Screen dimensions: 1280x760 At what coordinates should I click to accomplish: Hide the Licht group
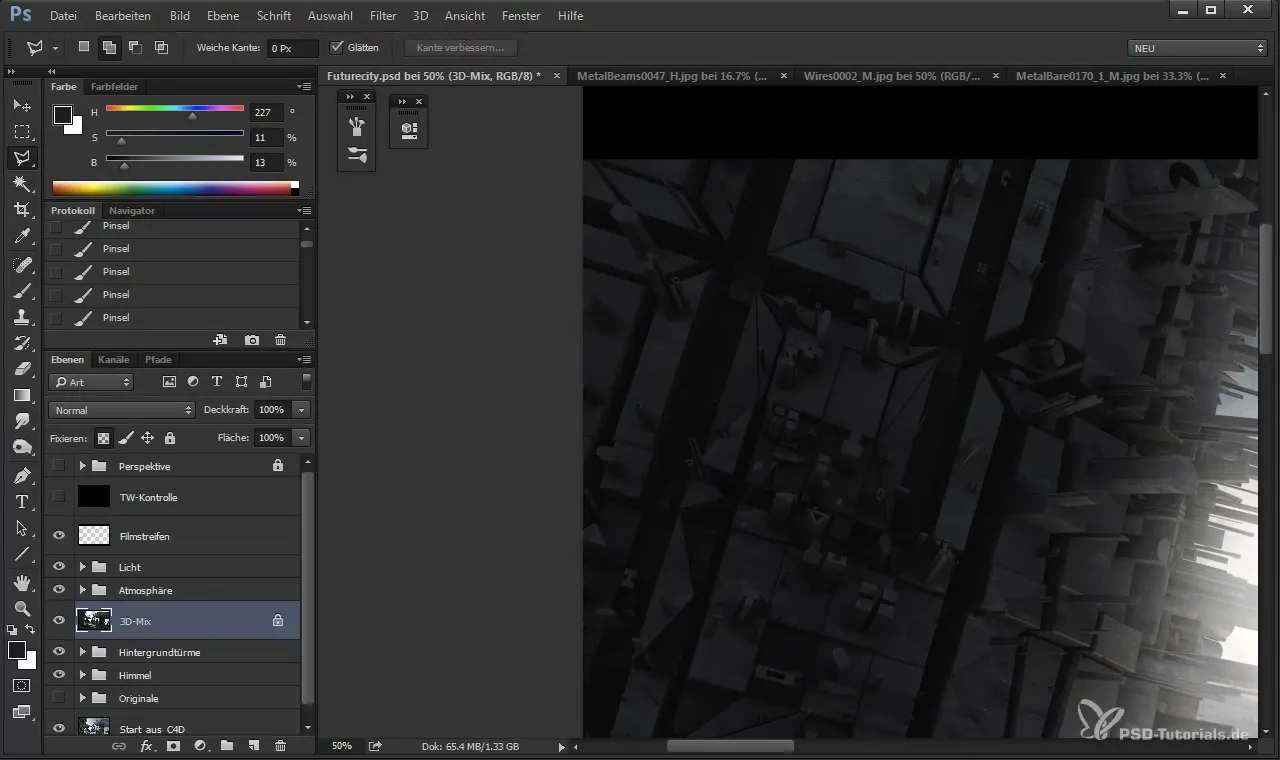coord(59,567)
